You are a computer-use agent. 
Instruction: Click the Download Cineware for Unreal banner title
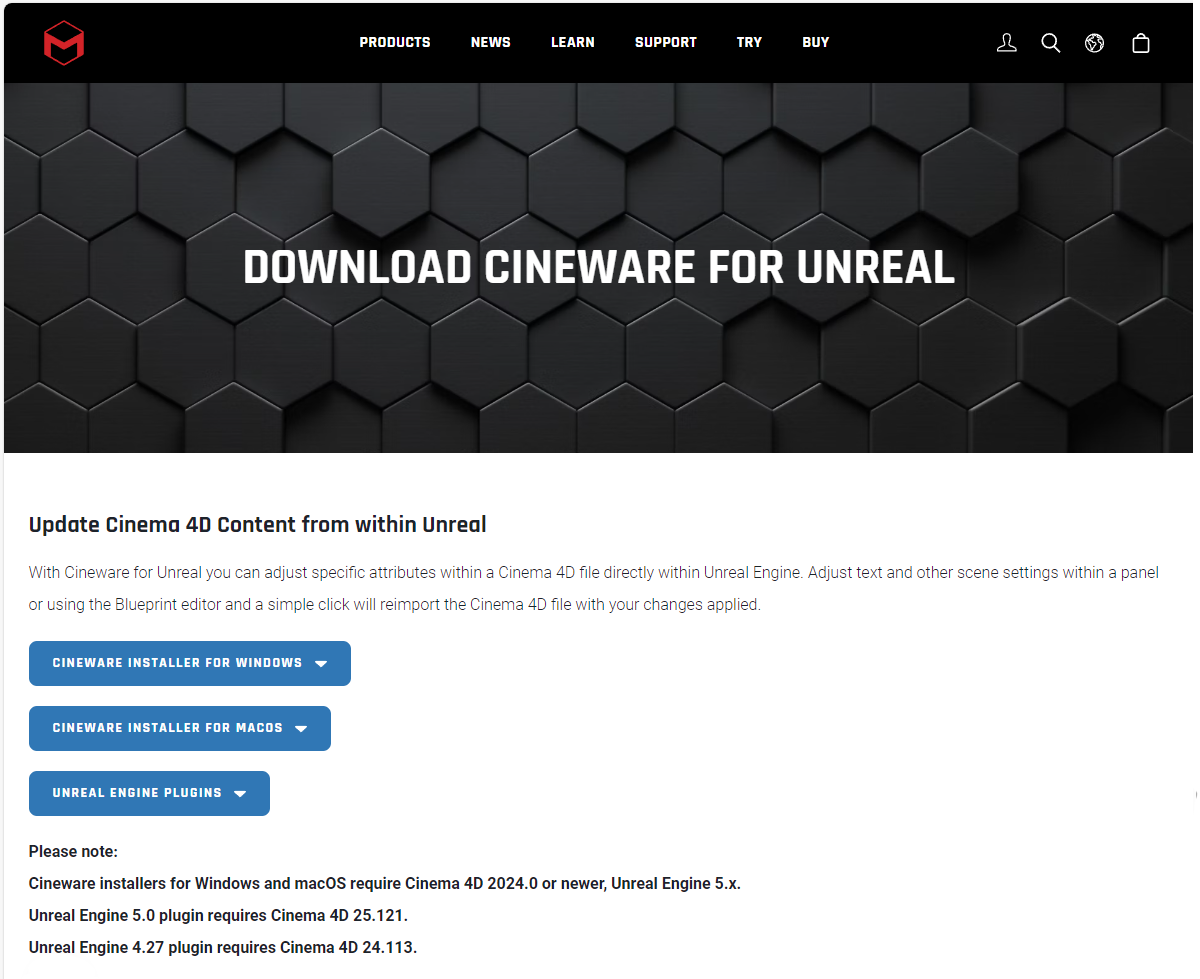[599, 268]
